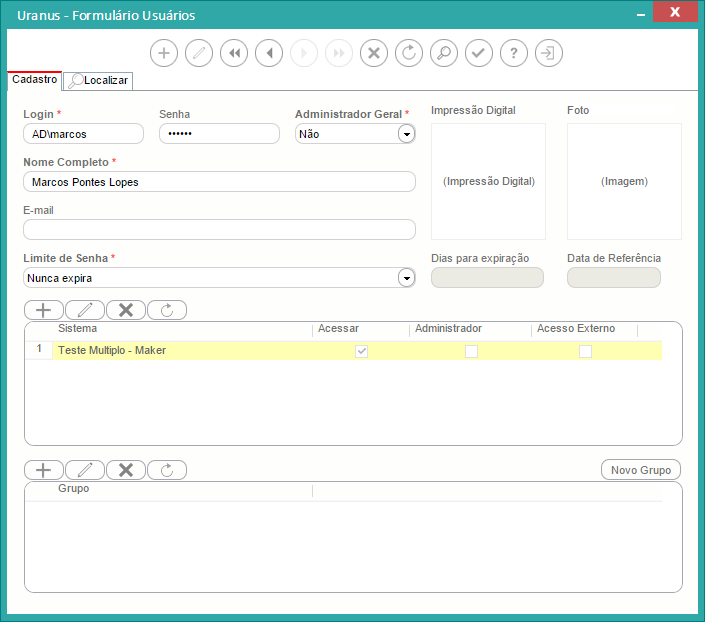Go to last record double-right arrow

[x=339, y=53]
